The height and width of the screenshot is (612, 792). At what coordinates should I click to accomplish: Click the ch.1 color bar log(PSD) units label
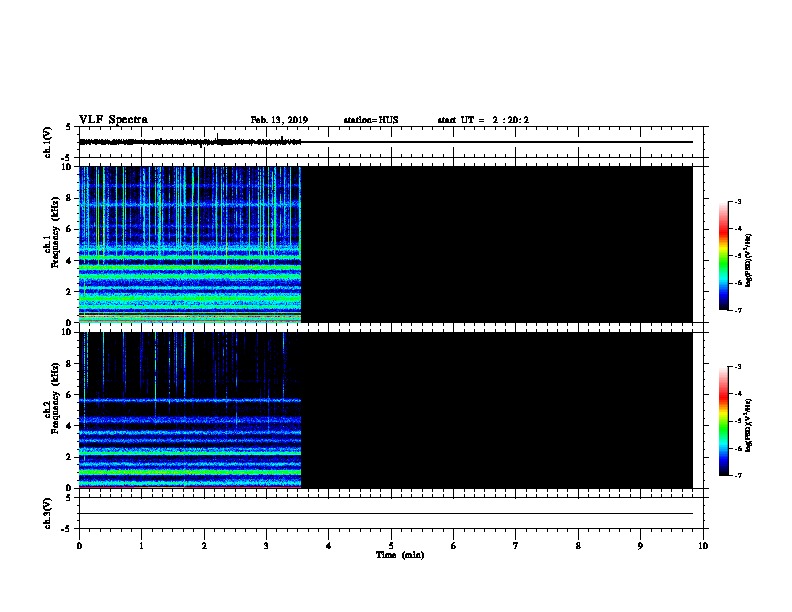tap(749, 260)
